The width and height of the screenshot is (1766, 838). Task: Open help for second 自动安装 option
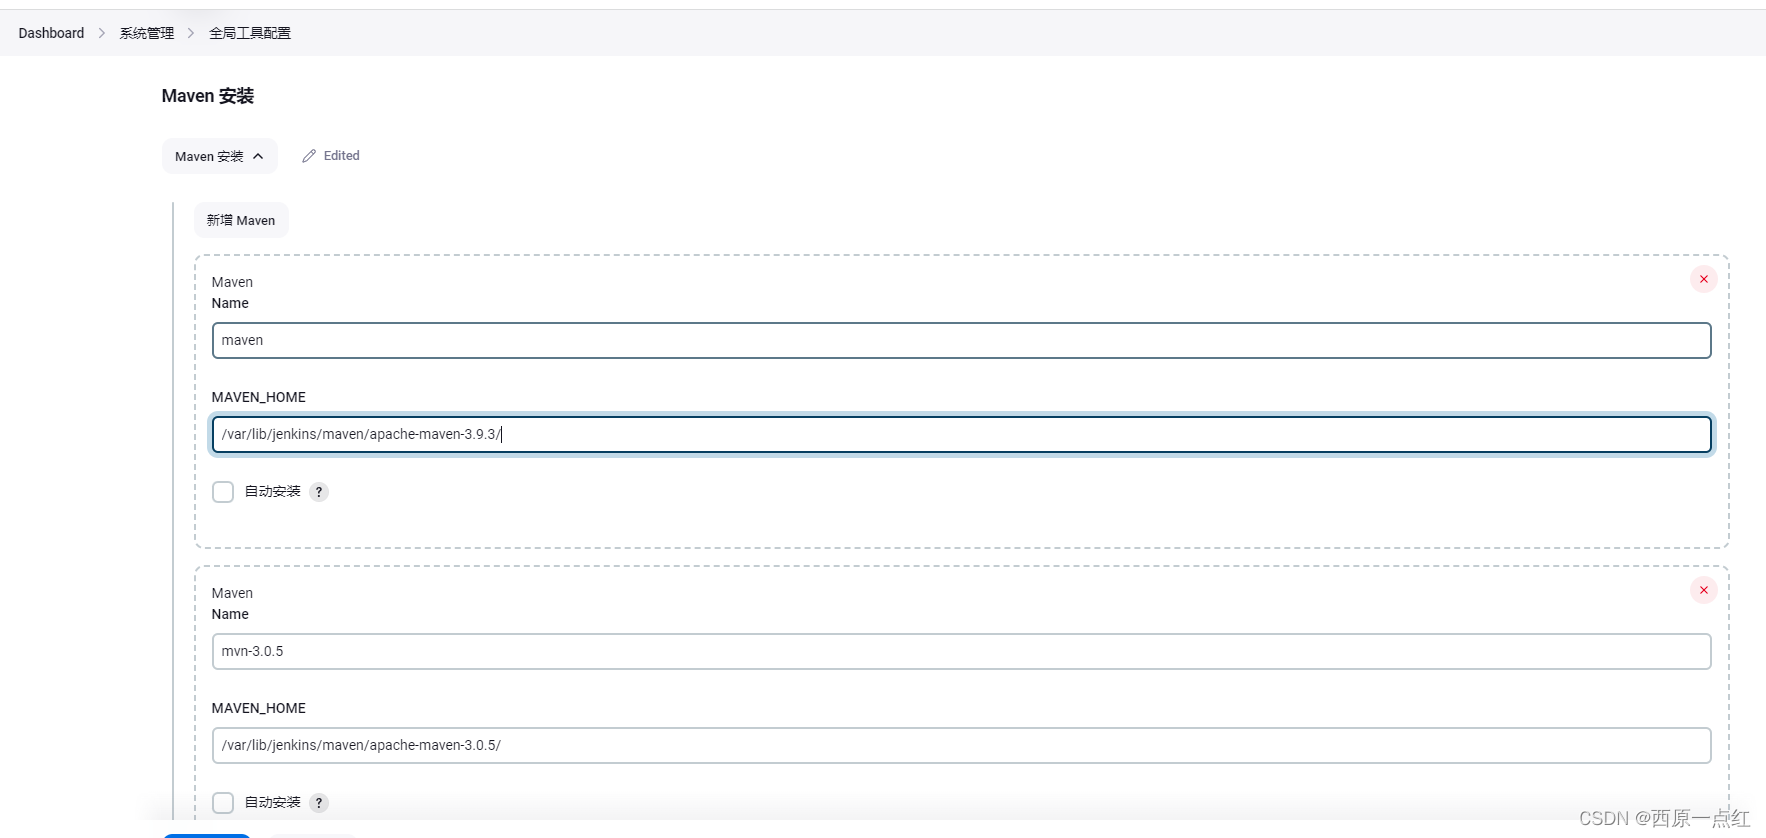(319, 803)
